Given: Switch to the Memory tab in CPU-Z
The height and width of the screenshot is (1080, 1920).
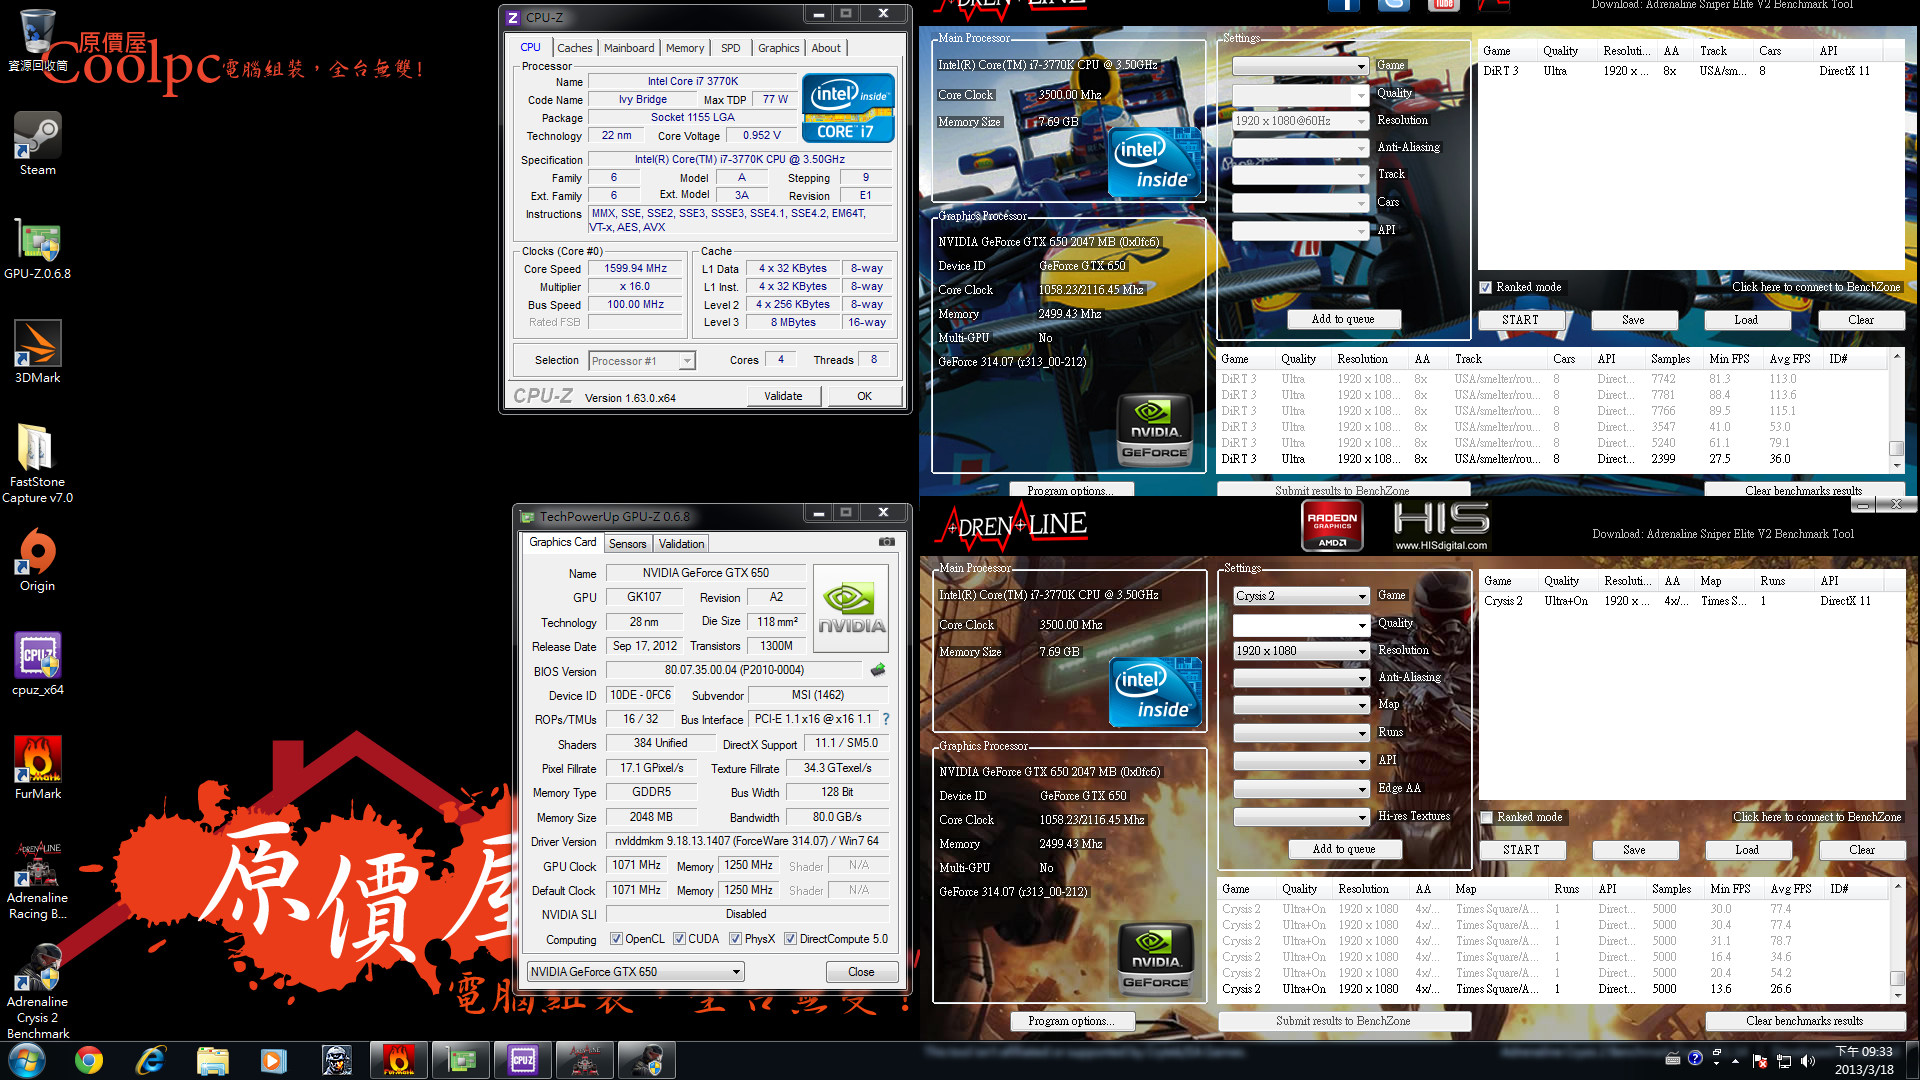Looking at the screenshot, I should pyautogui.click(x=685, y=48).
